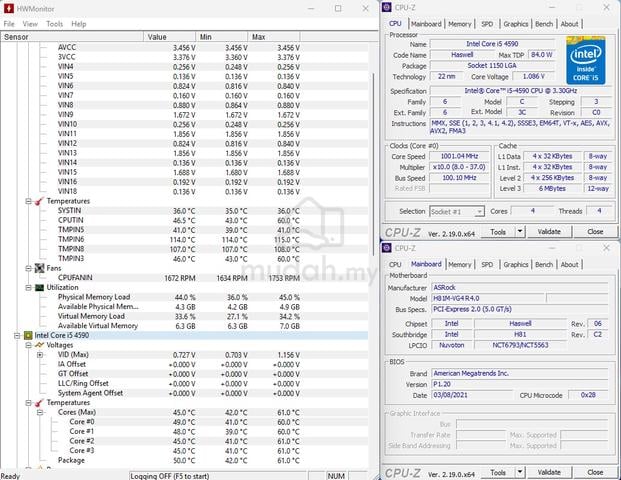Image resolution: width=621 pixels, height=480 pixels.
Task: Click the HWMonitor app icon in title bar
Action: (x=8, y=8)
